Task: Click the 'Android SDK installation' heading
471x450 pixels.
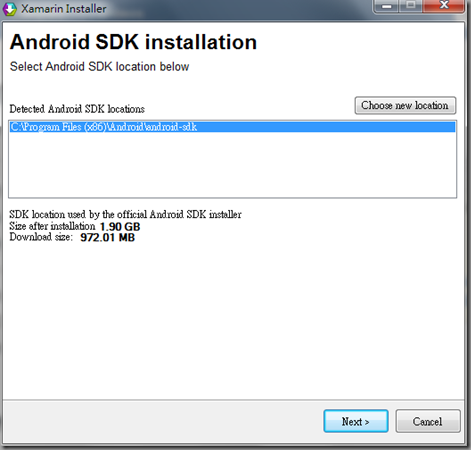Action: tap(133, 42)
